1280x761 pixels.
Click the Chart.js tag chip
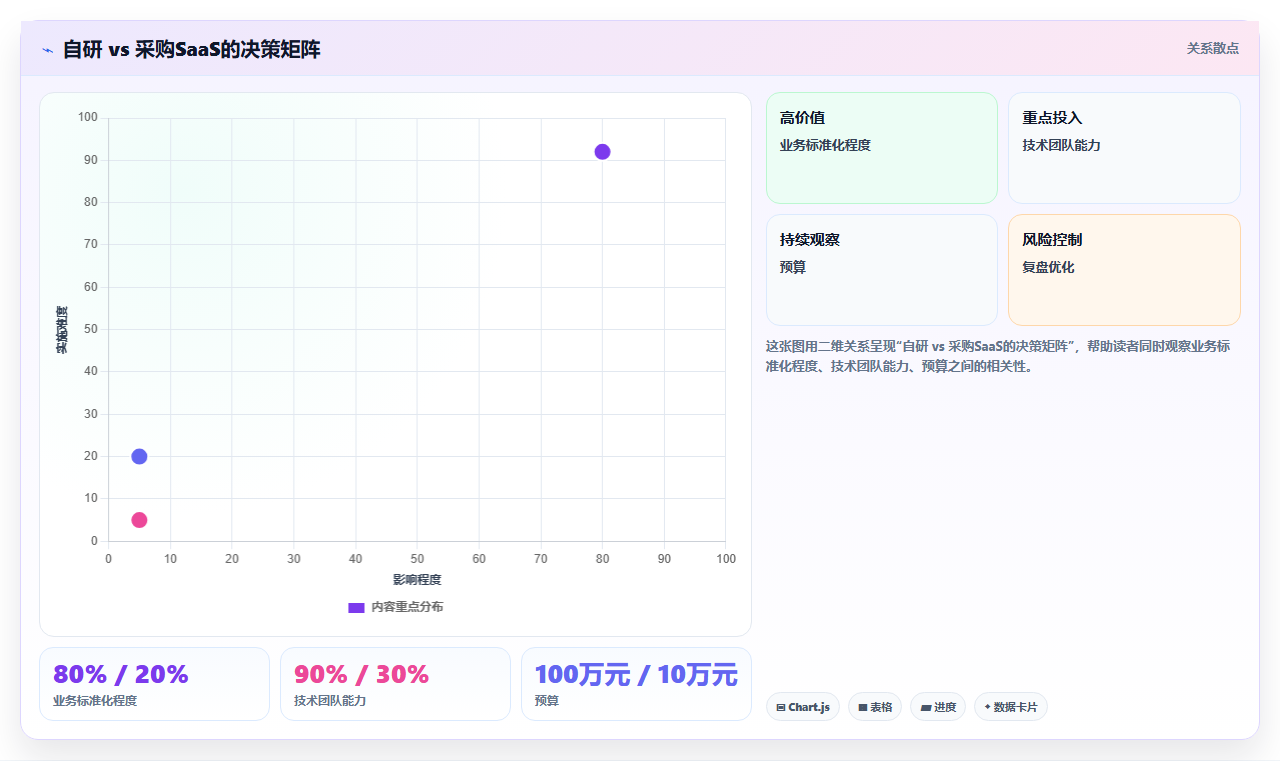(x=803, y=707)
